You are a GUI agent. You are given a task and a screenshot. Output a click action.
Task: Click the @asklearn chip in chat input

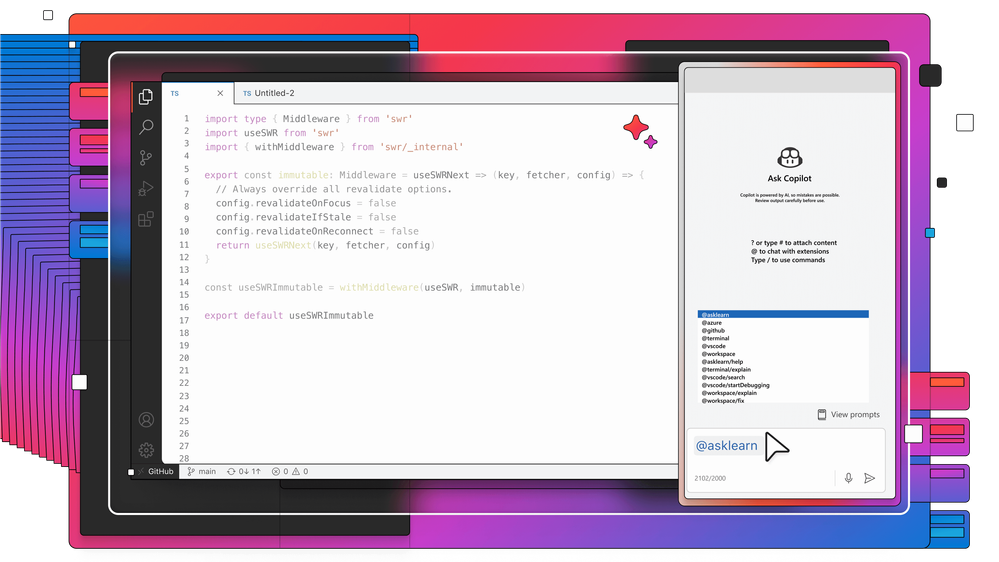click(726, 445)
